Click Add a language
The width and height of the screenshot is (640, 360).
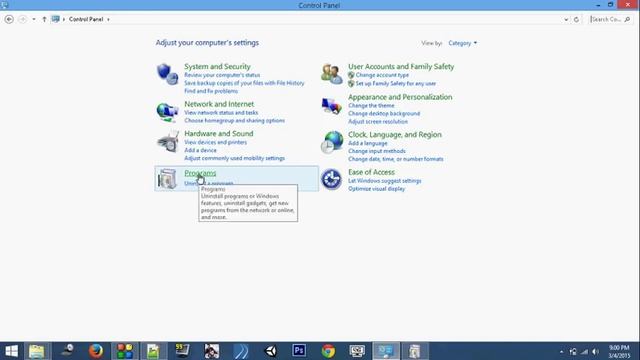[x=367, y=143]
